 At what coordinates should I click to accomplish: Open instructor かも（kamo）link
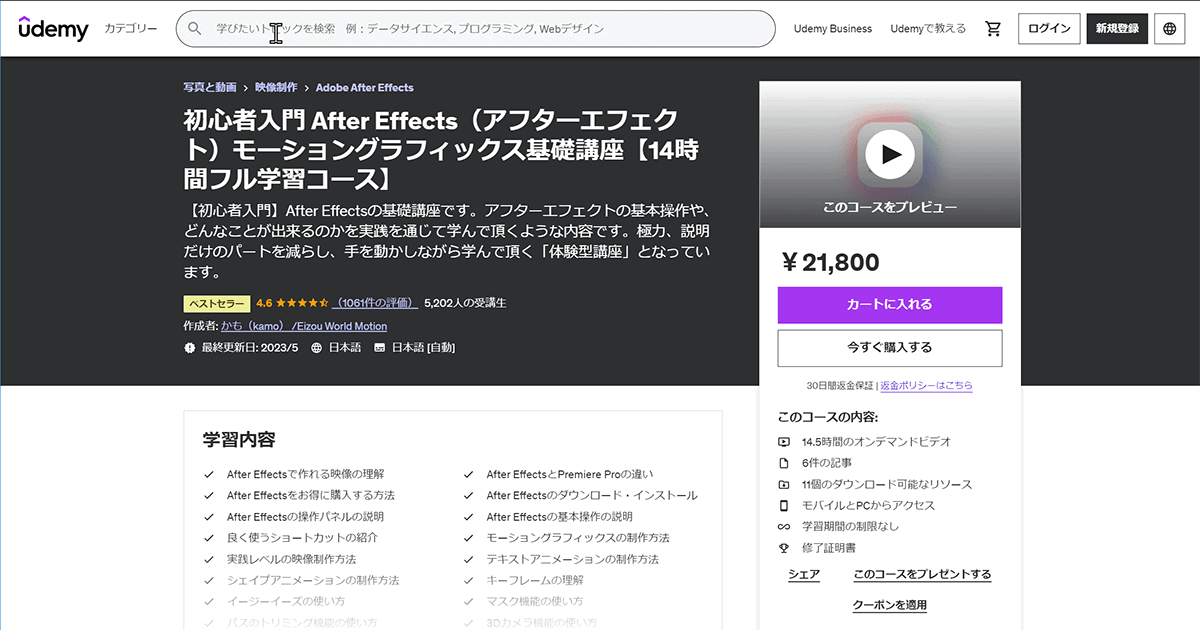304,326
